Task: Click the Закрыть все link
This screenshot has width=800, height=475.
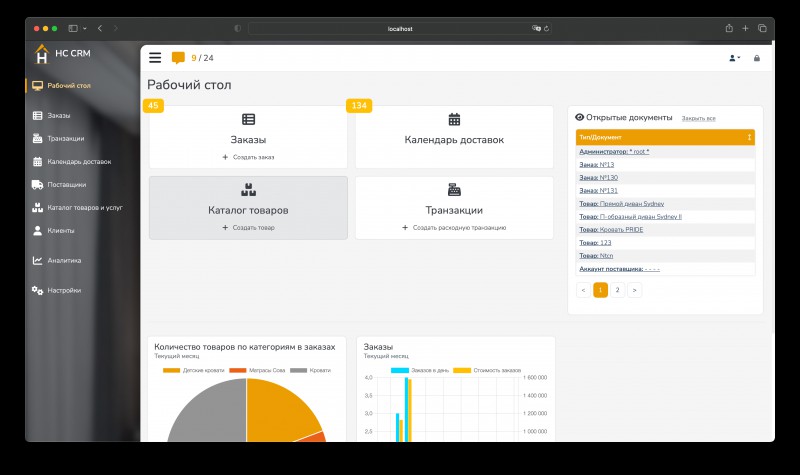Action: click(x=698, y=118)
